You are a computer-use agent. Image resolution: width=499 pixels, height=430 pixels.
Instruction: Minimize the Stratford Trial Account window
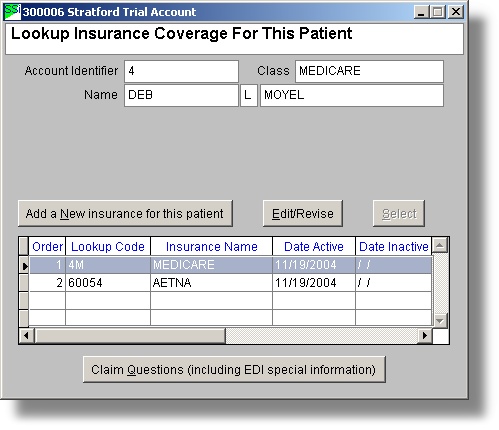421,12
